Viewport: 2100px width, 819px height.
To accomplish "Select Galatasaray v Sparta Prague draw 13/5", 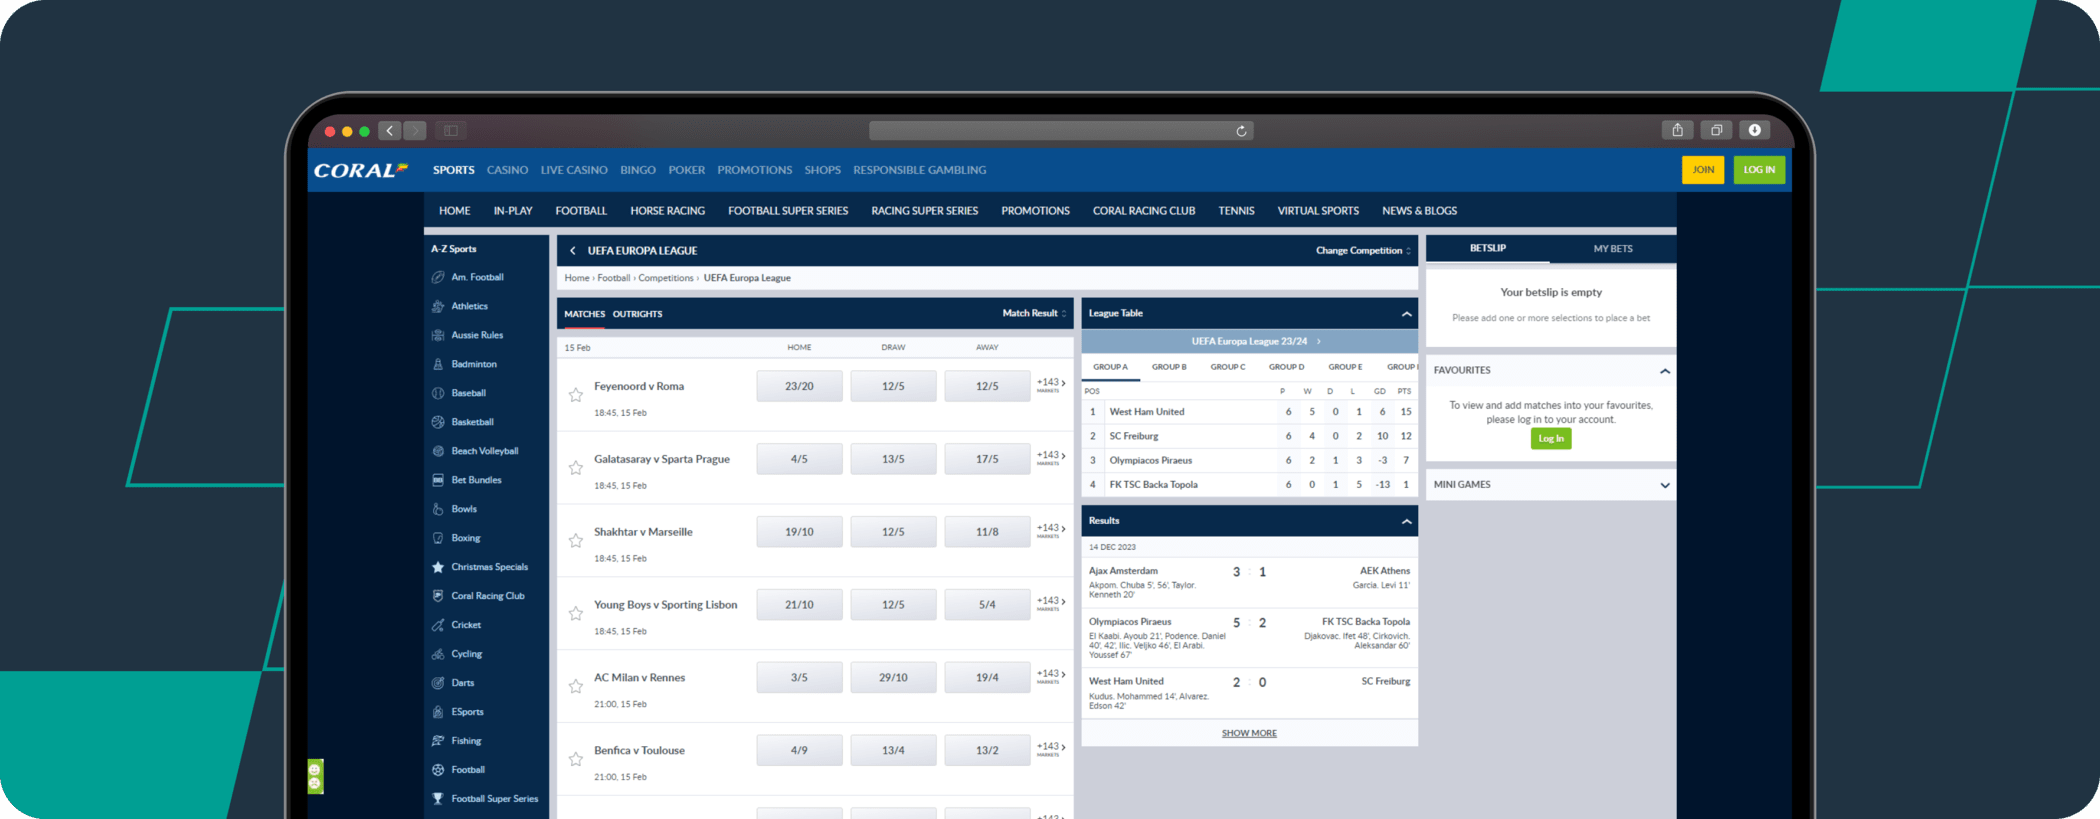I will [x=893, y=459].
